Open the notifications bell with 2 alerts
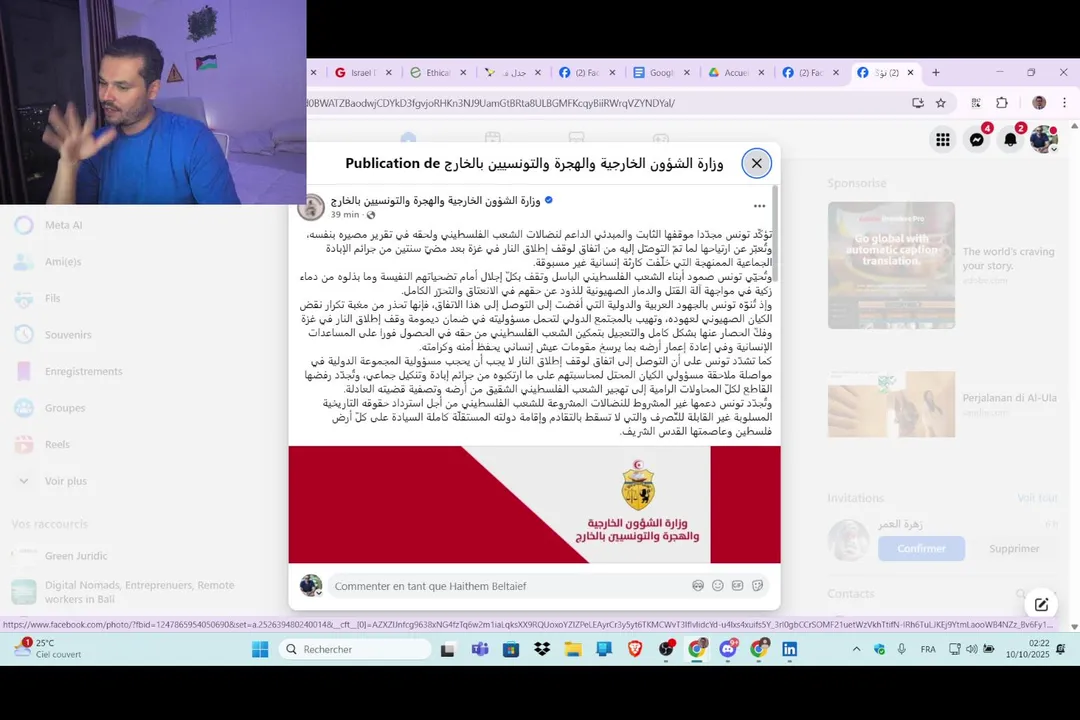The height and width of the screenshot is (720, 1080). 1010,140
